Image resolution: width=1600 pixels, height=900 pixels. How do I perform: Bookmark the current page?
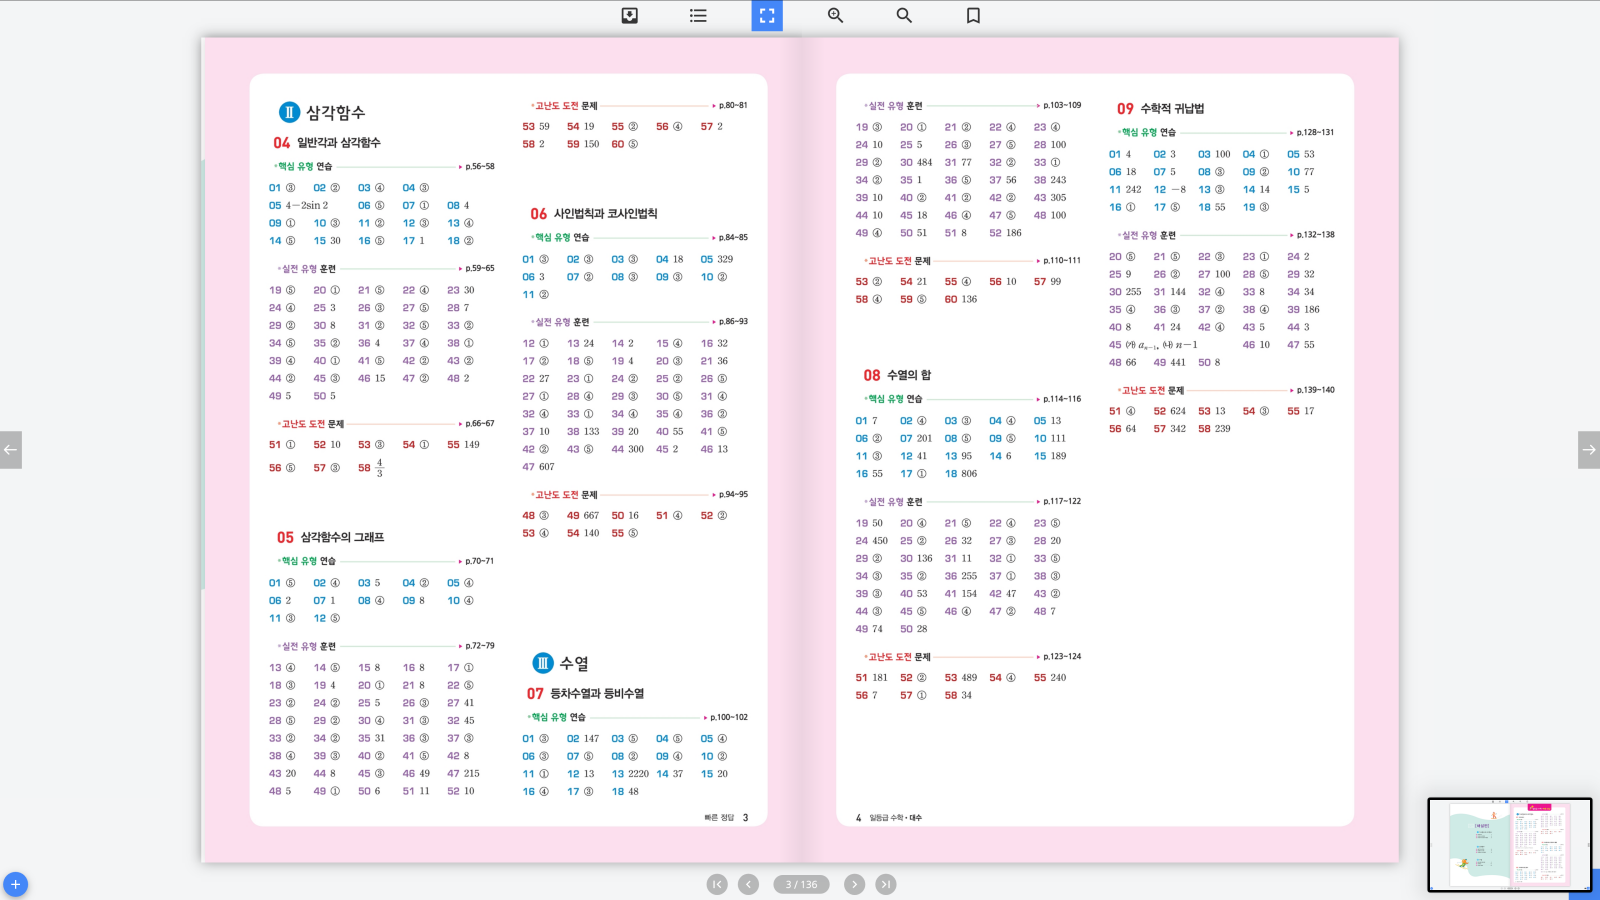973,15
